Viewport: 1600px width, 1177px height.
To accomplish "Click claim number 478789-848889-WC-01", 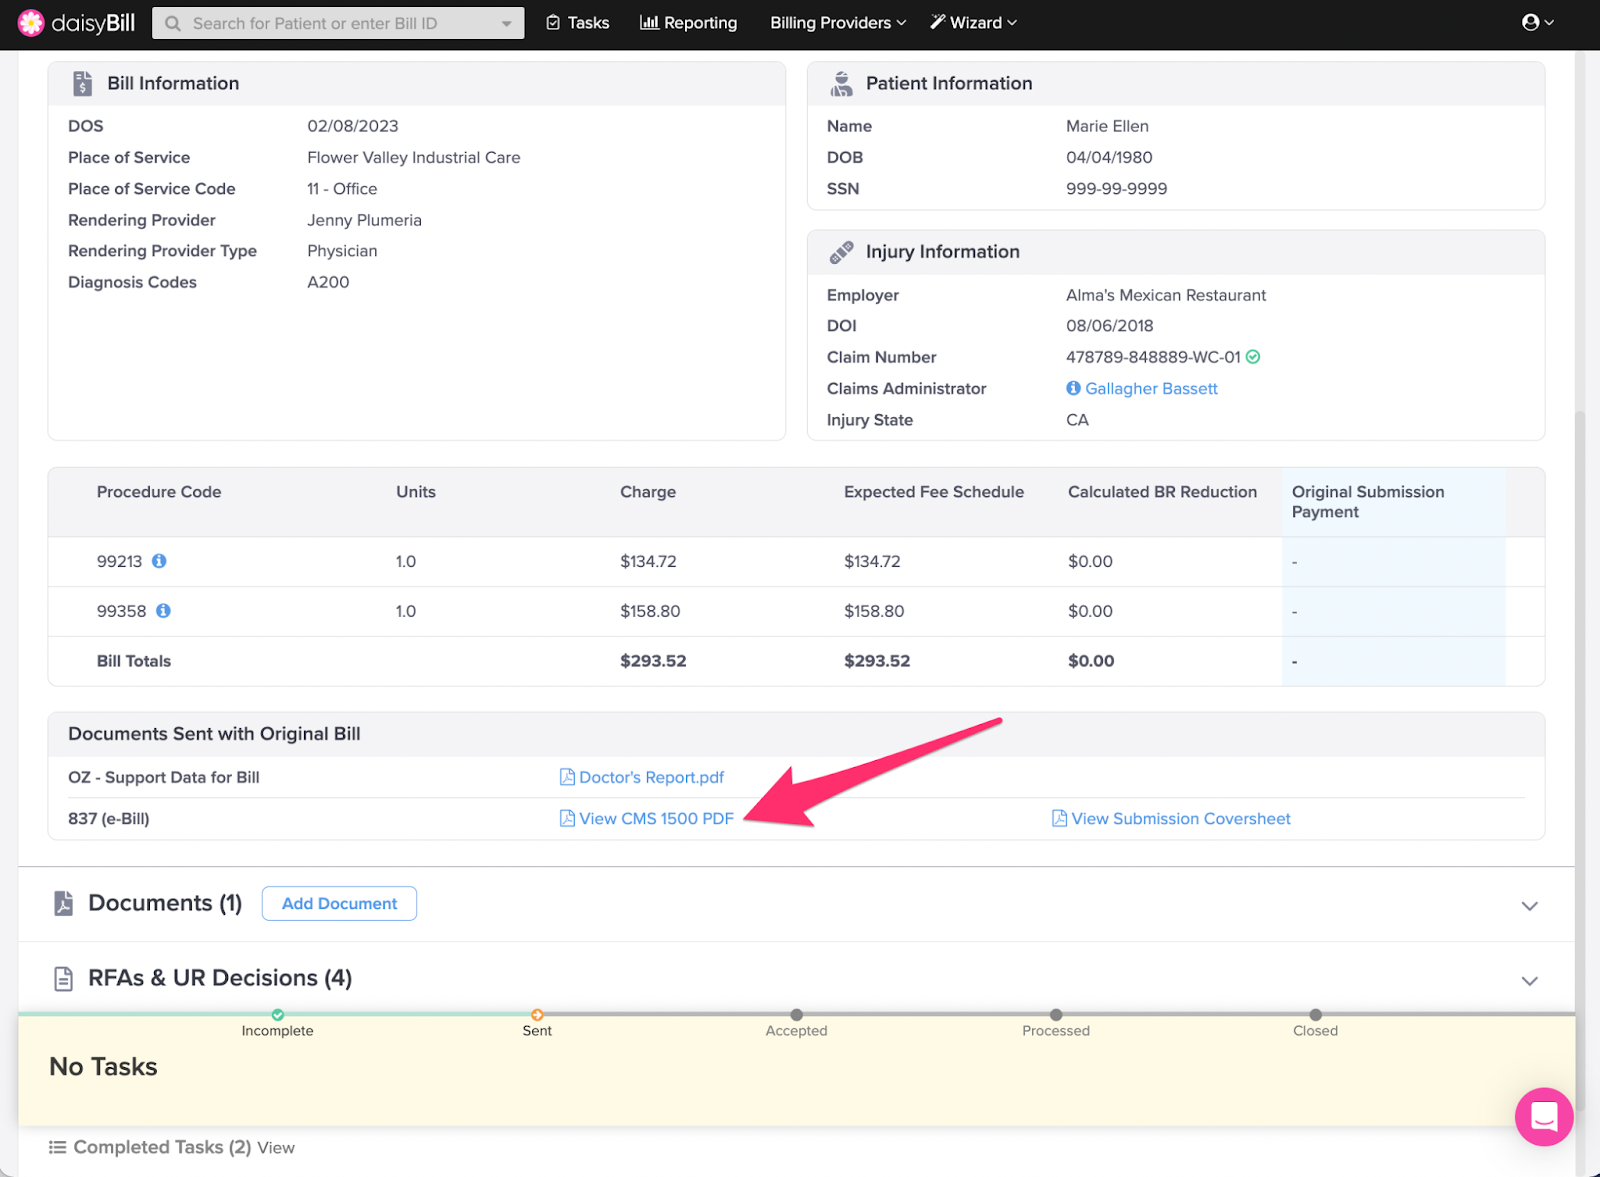I will (1153, 357).
